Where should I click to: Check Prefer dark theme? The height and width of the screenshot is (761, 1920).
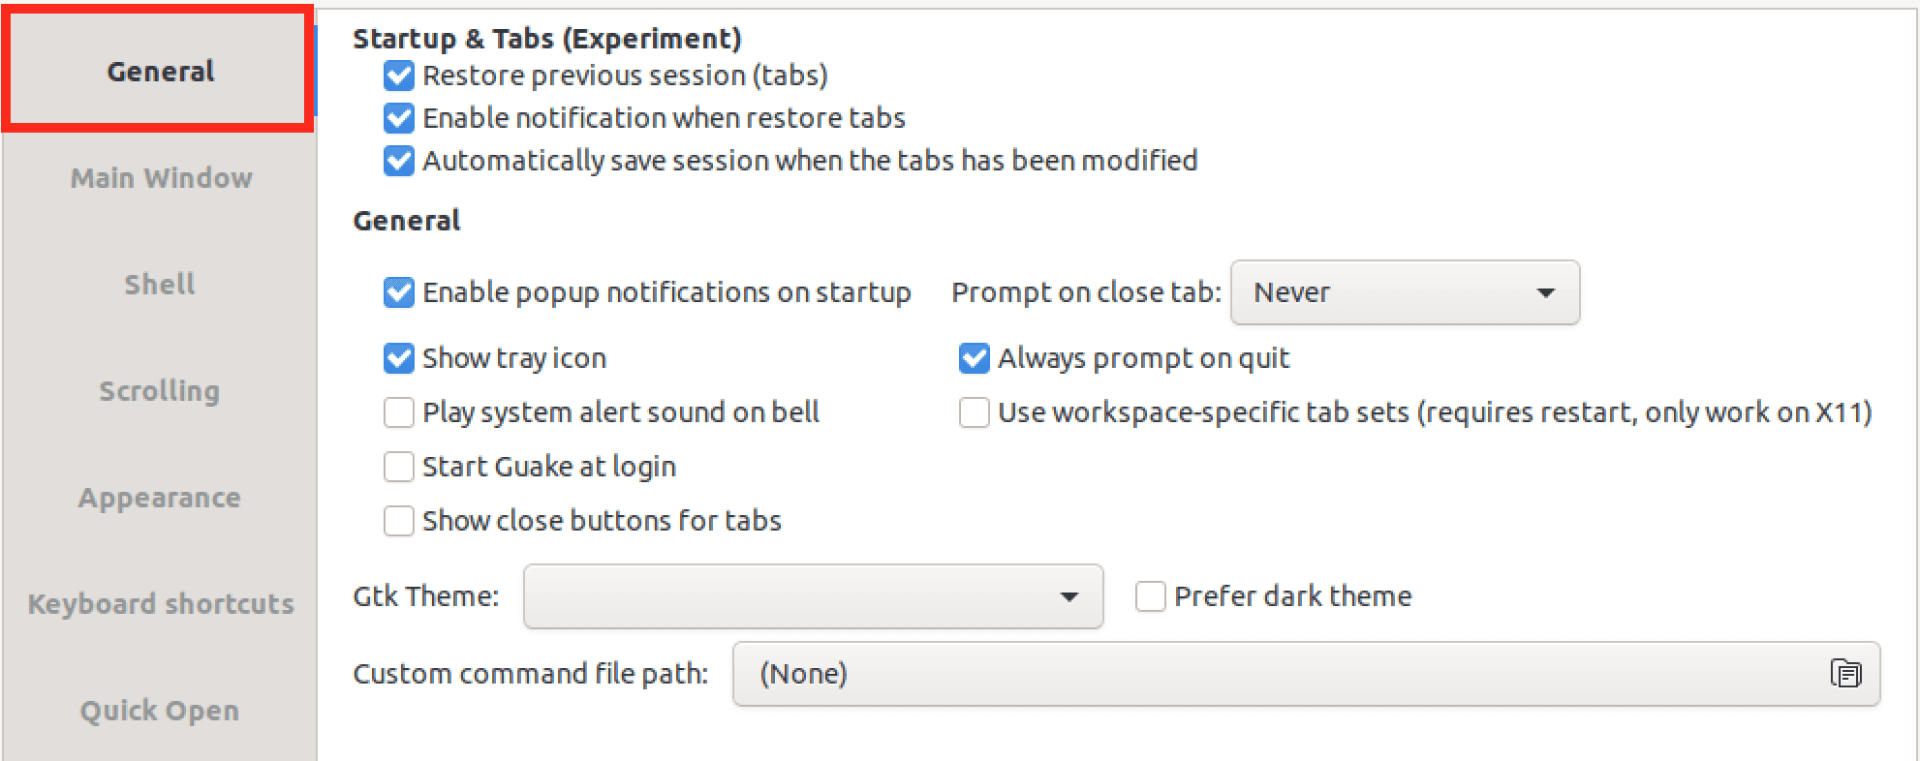[x=1150, y=596]
